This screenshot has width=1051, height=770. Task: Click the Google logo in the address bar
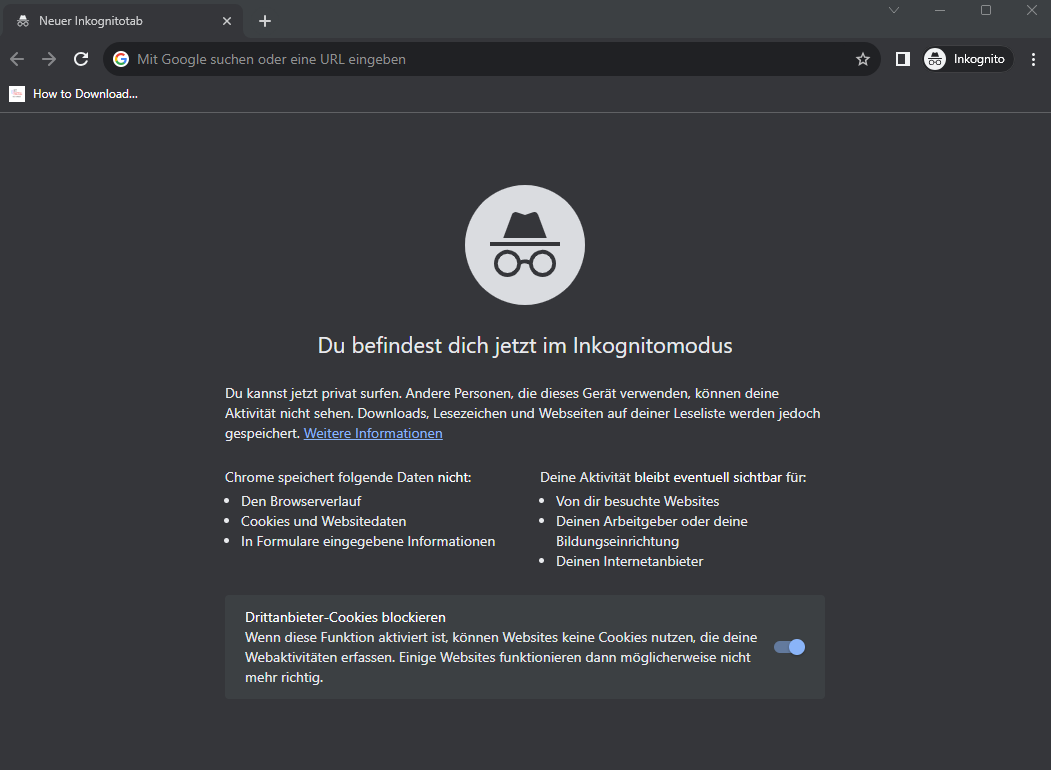click(x=121, y=59)
